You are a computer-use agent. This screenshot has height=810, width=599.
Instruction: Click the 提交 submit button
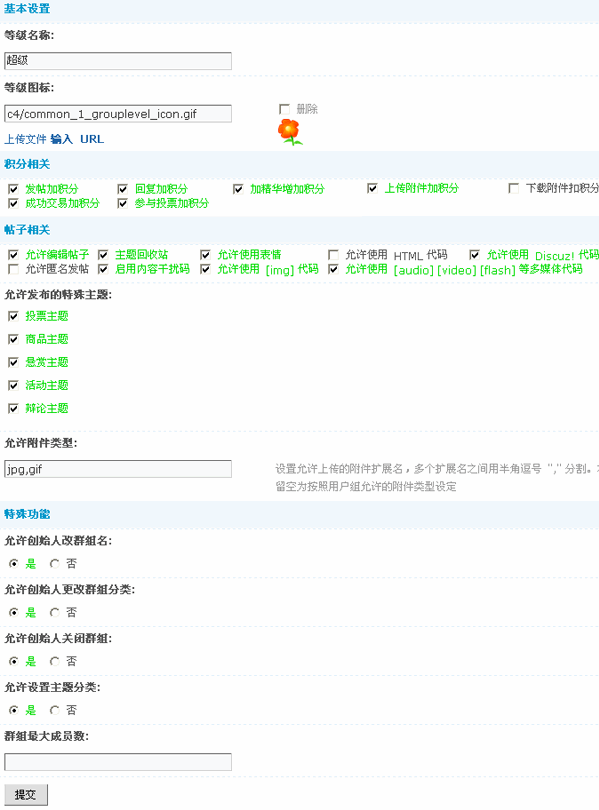coord(26,795)
